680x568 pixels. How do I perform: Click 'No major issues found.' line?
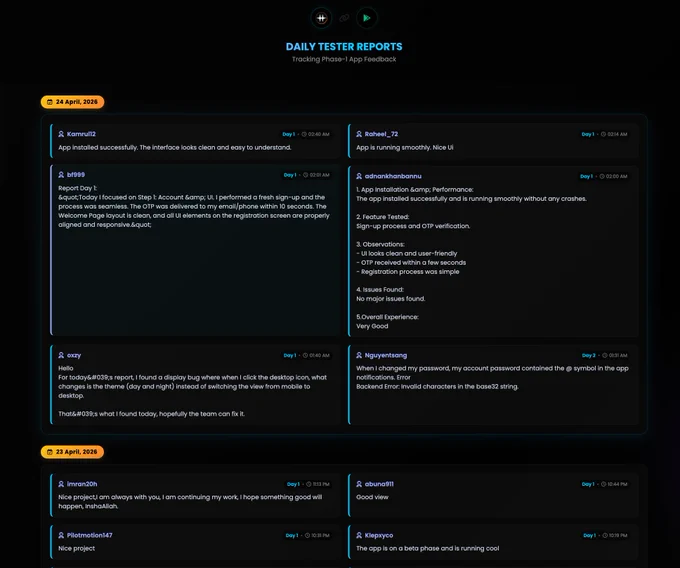pyautogui.click(x=391, y=299)
